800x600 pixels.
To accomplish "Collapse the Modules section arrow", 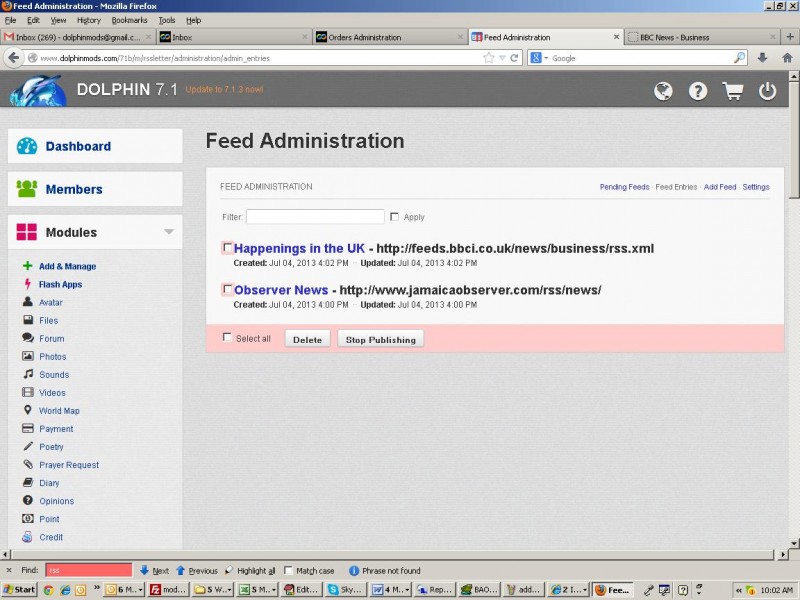I will click(169, 232).
